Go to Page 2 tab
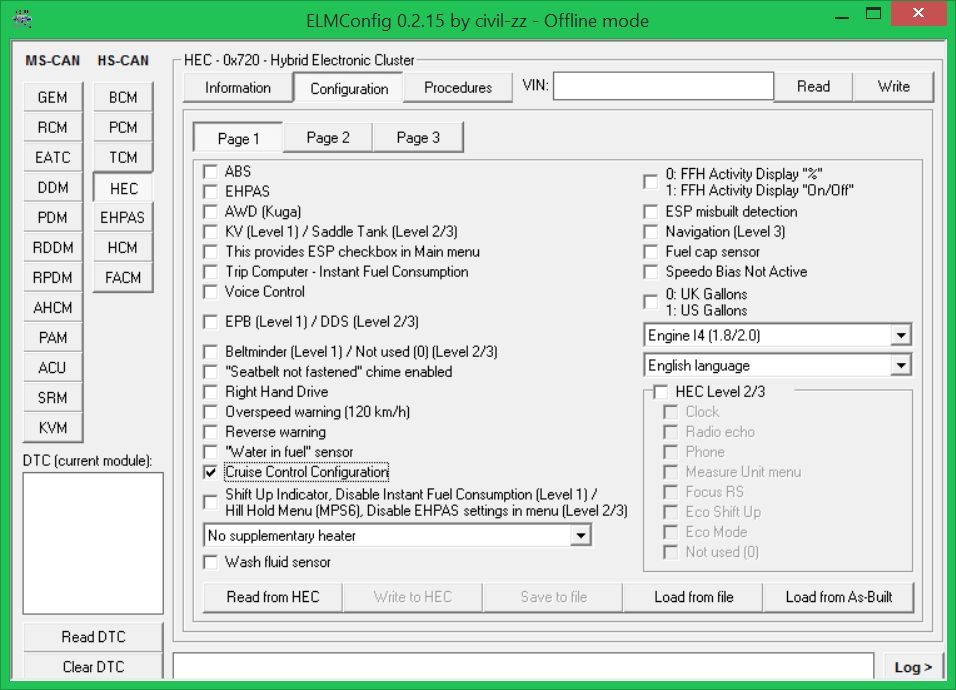 [x=327, y=138]
